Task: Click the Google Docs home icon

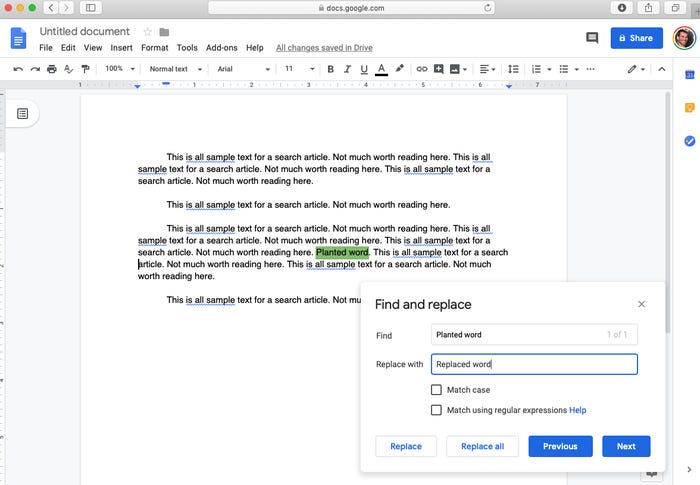Action: pyautogui.click(x=18, y=38)
